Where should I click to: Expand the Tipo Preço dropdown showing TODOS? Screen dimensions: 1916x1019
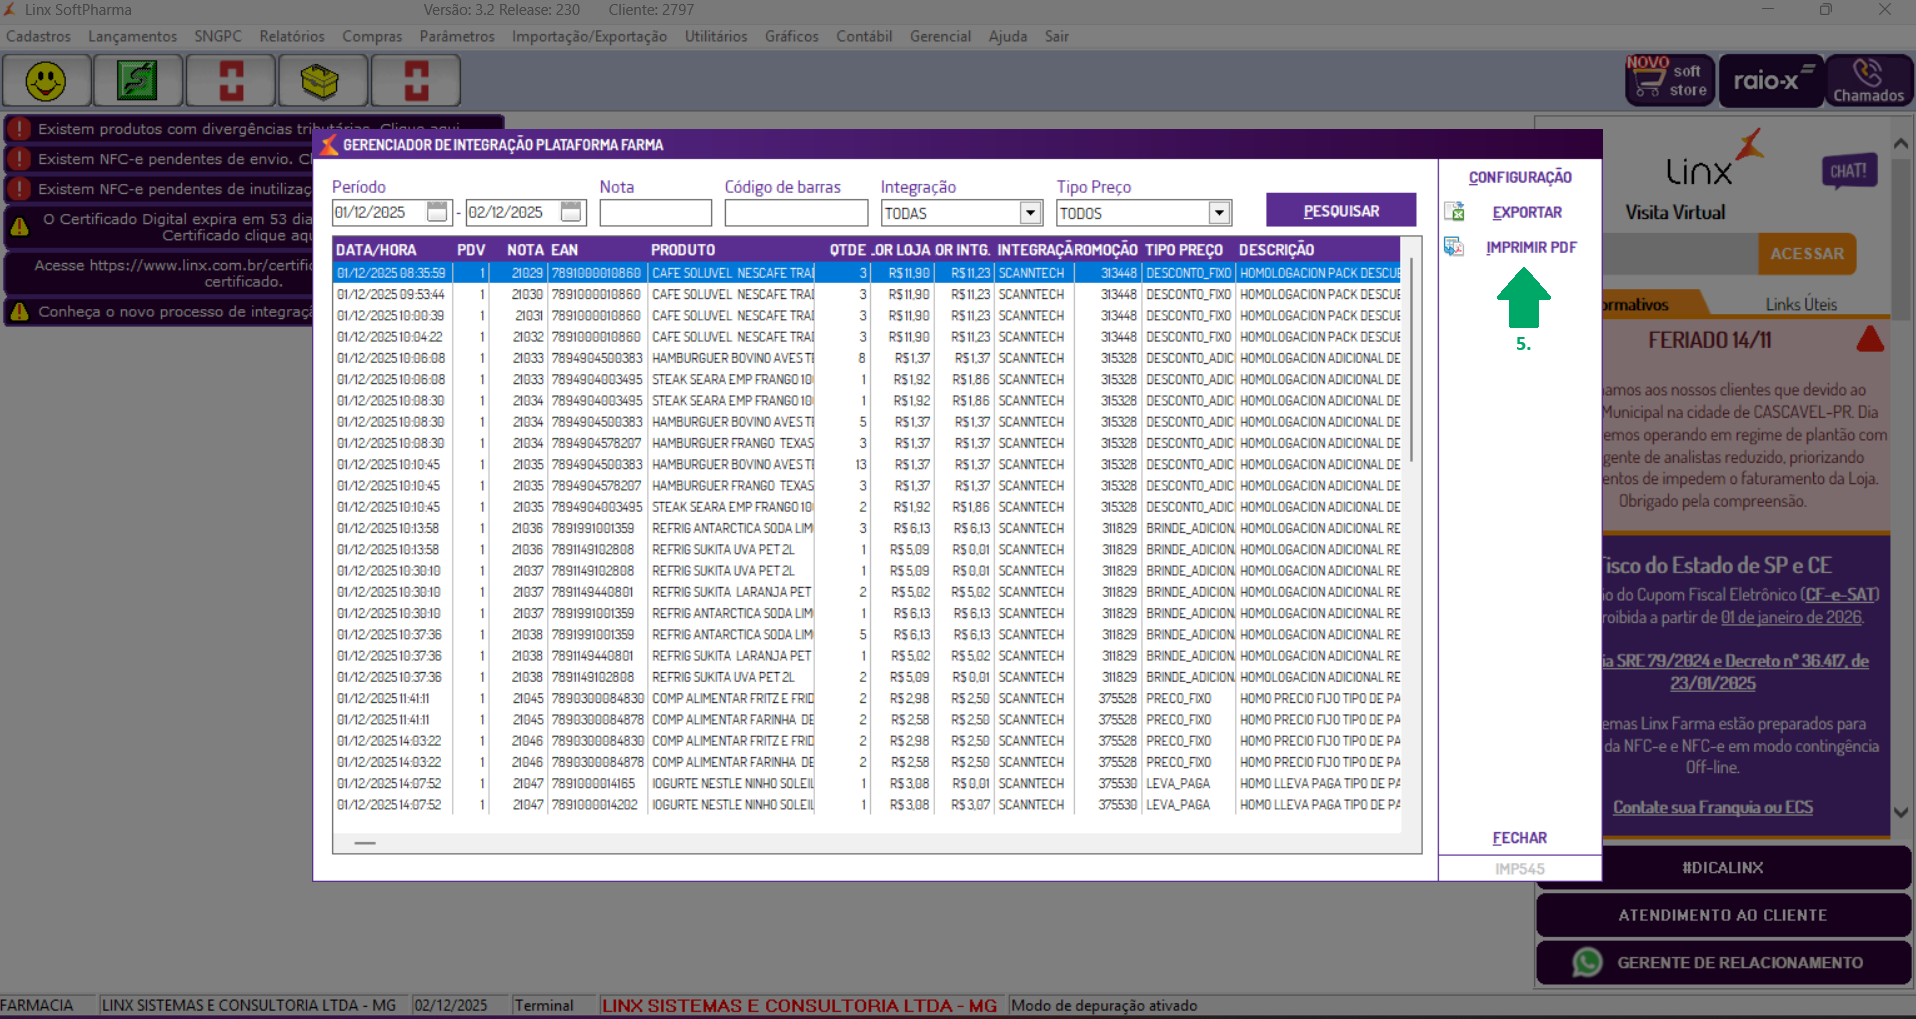[1218, 213]
